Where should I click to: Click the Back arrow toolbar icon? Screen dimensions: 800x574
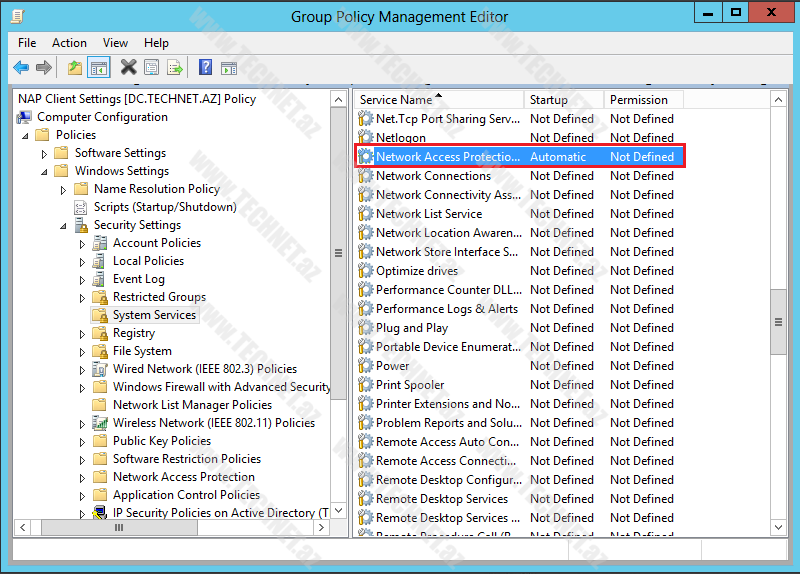(21, 68)
